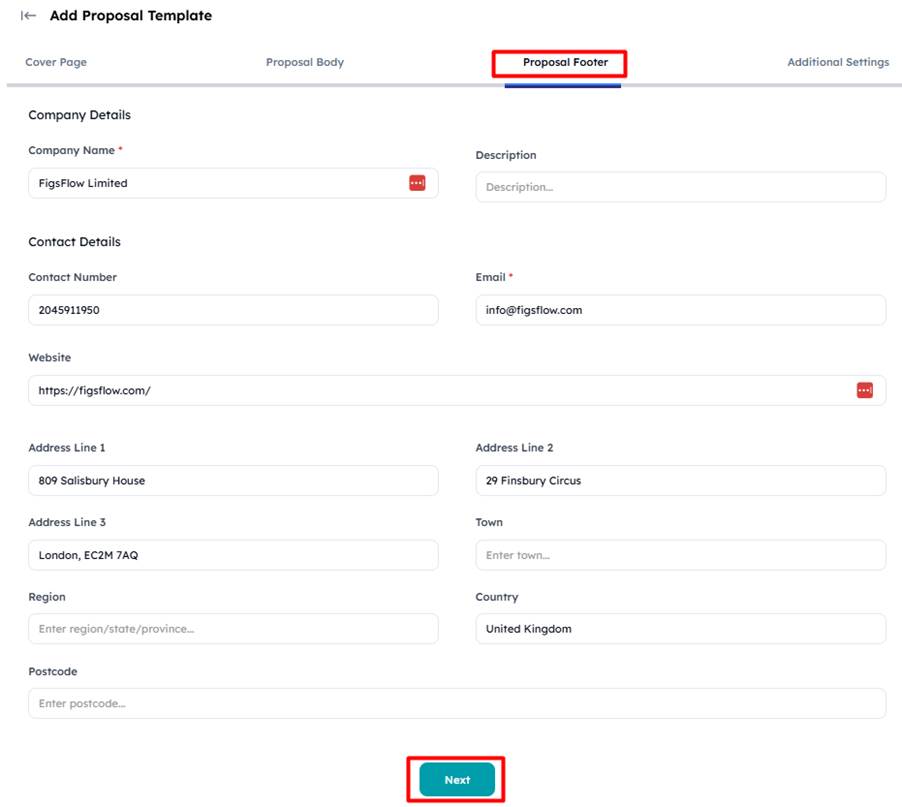Focus the Postcode input field
Screen dimensions: 902x807
point(457,703)
